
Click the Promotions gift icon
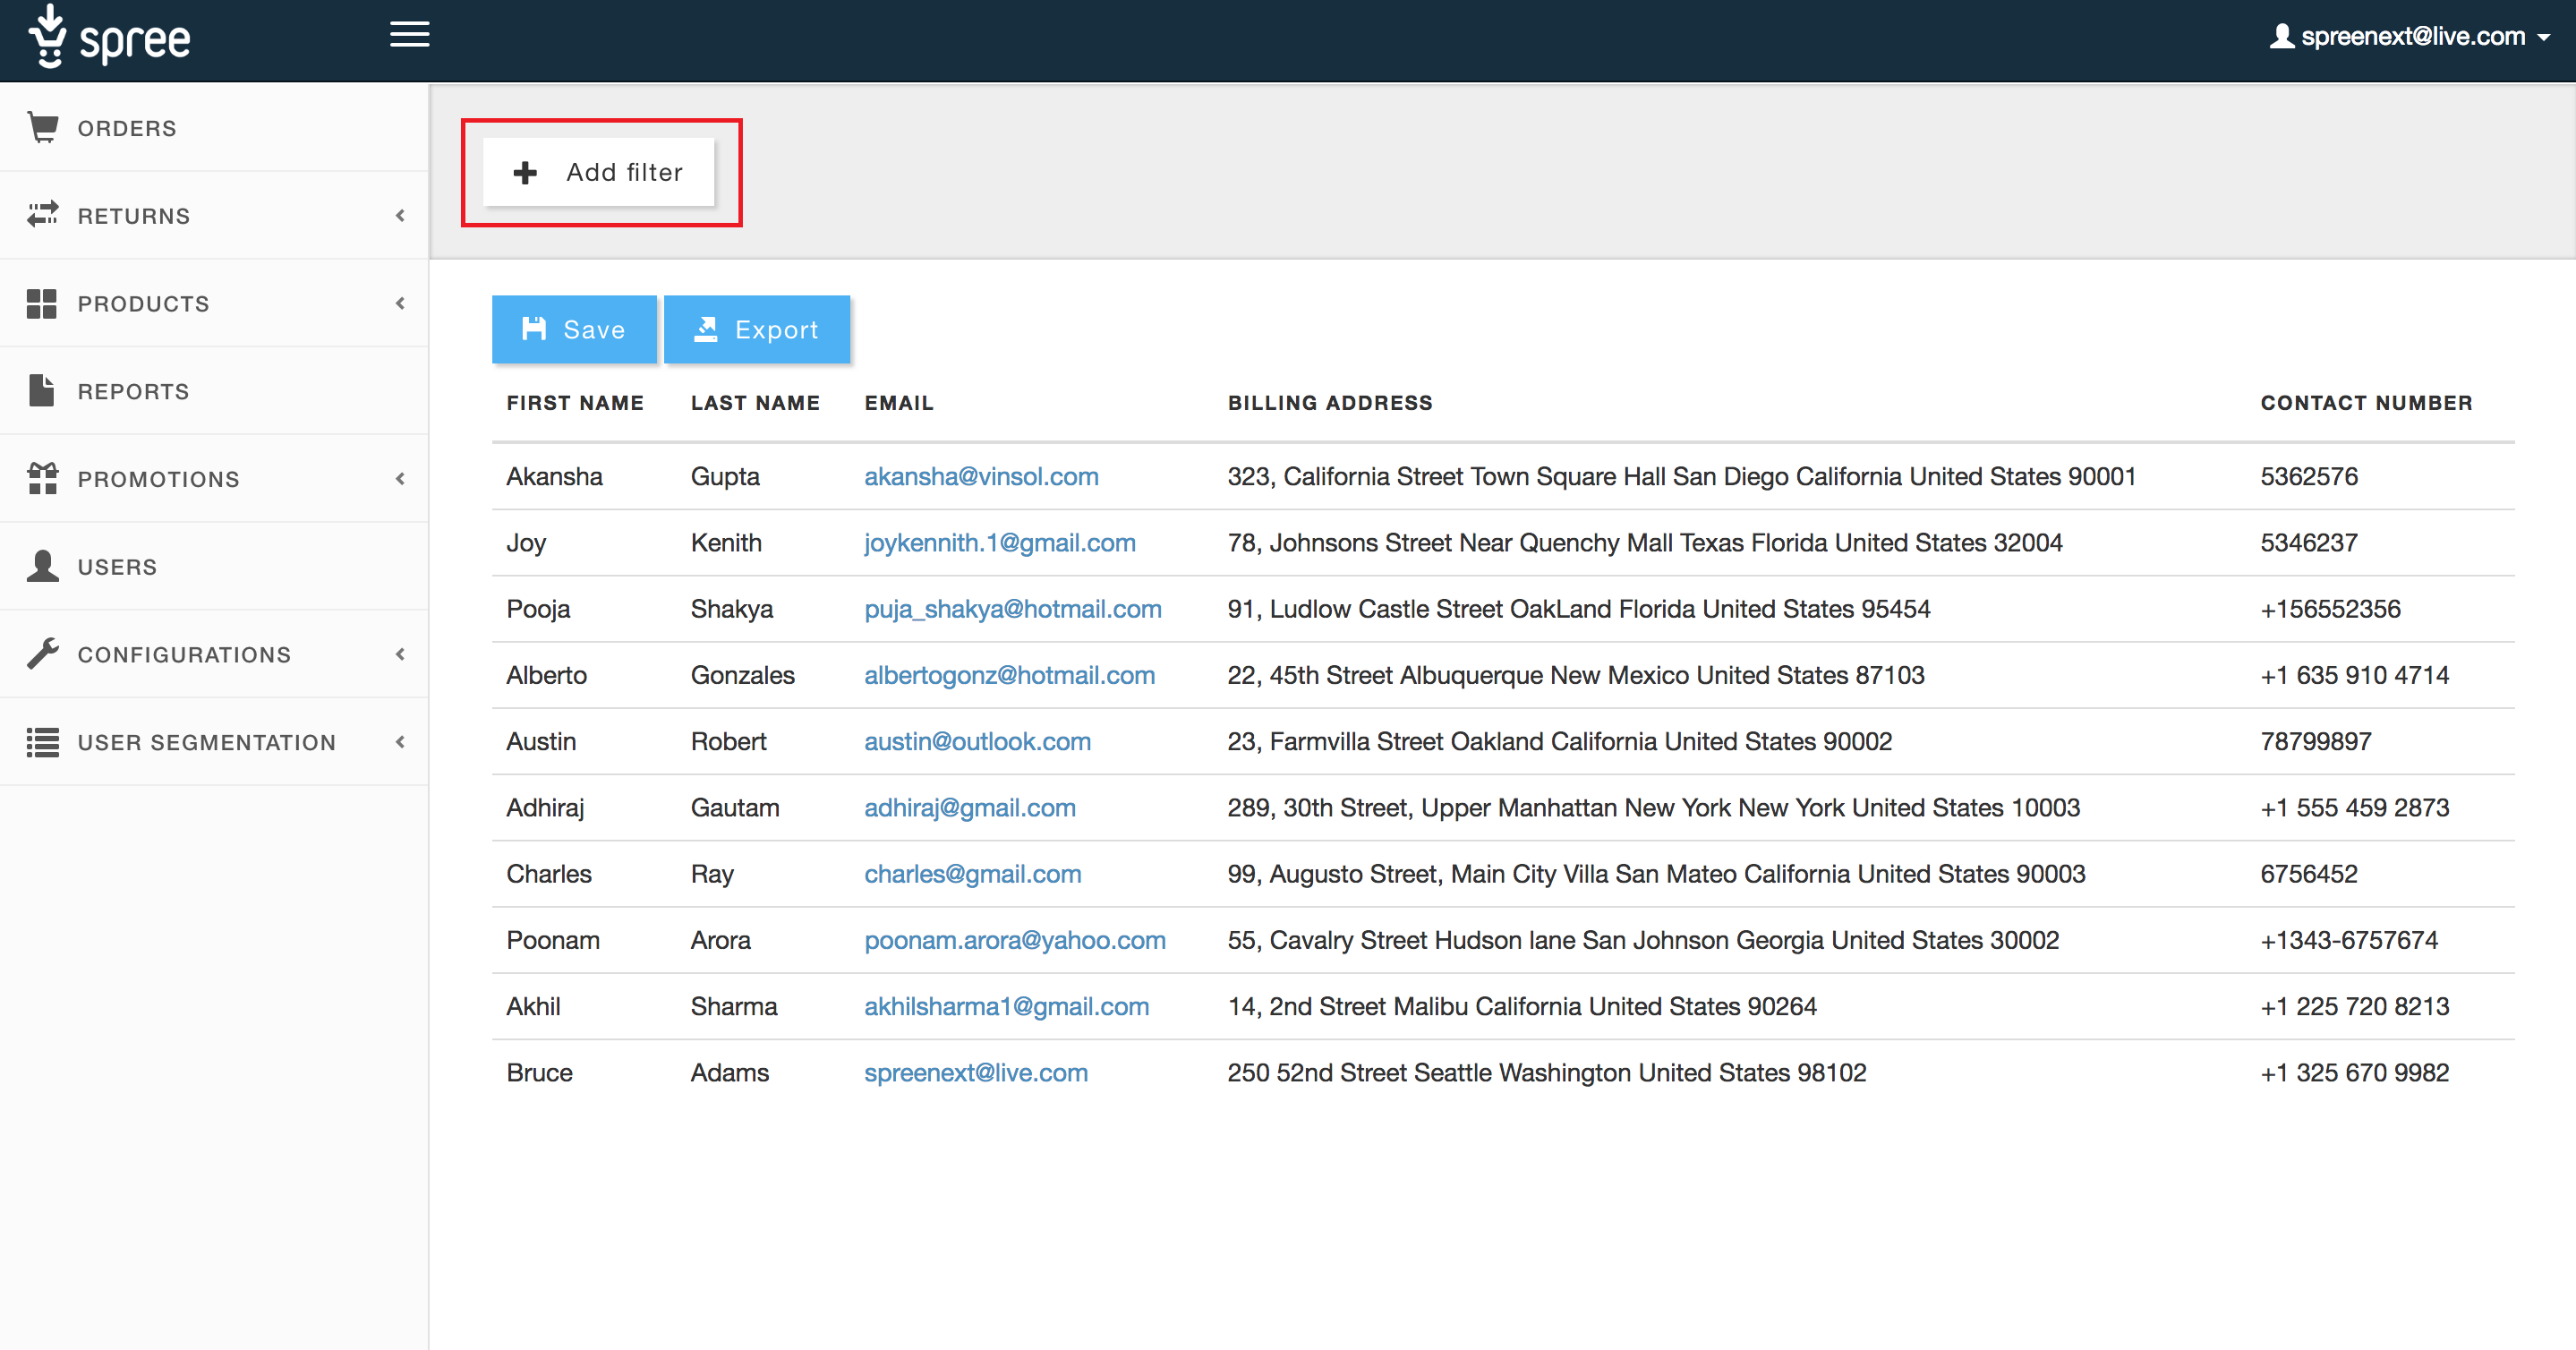(x=43, y=478)
